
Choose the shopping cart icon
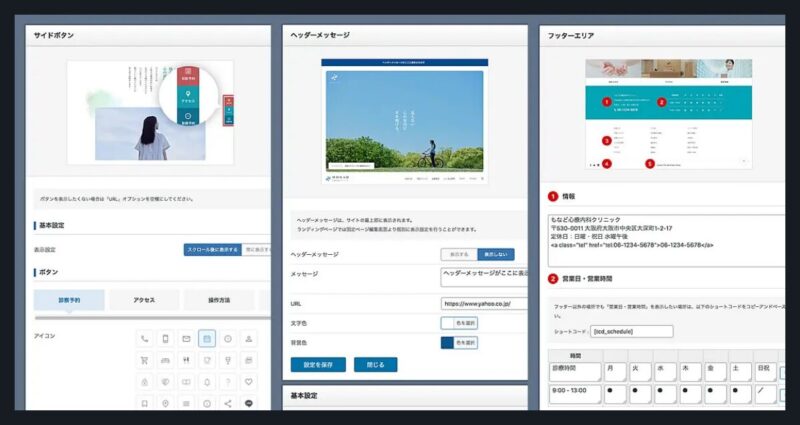[144, 361]
